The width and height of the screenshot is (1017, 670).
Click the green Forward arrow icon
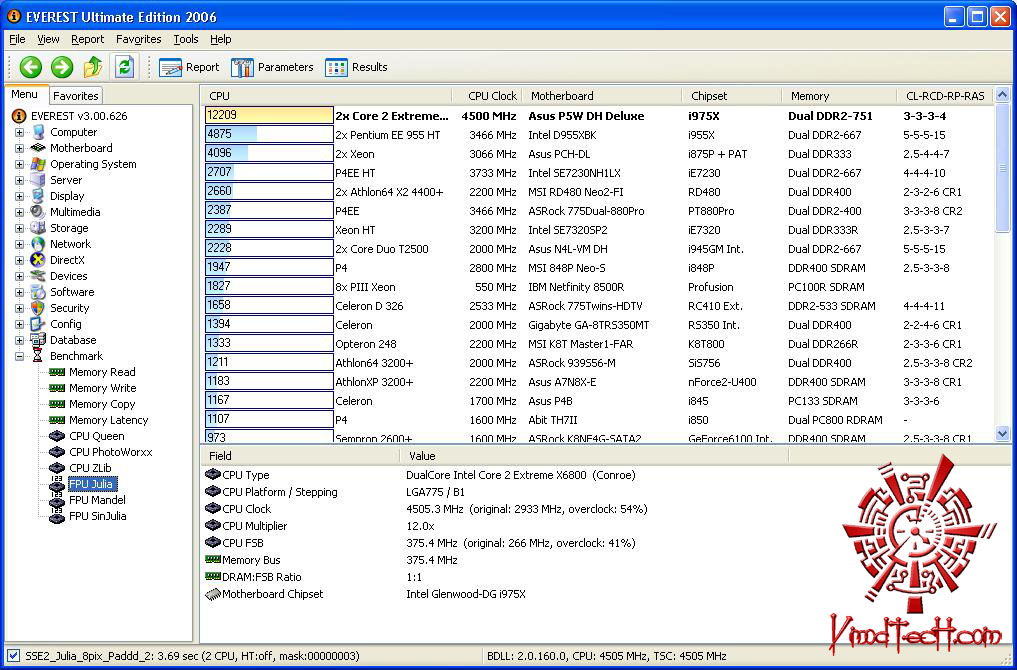(x=62, y=67)
